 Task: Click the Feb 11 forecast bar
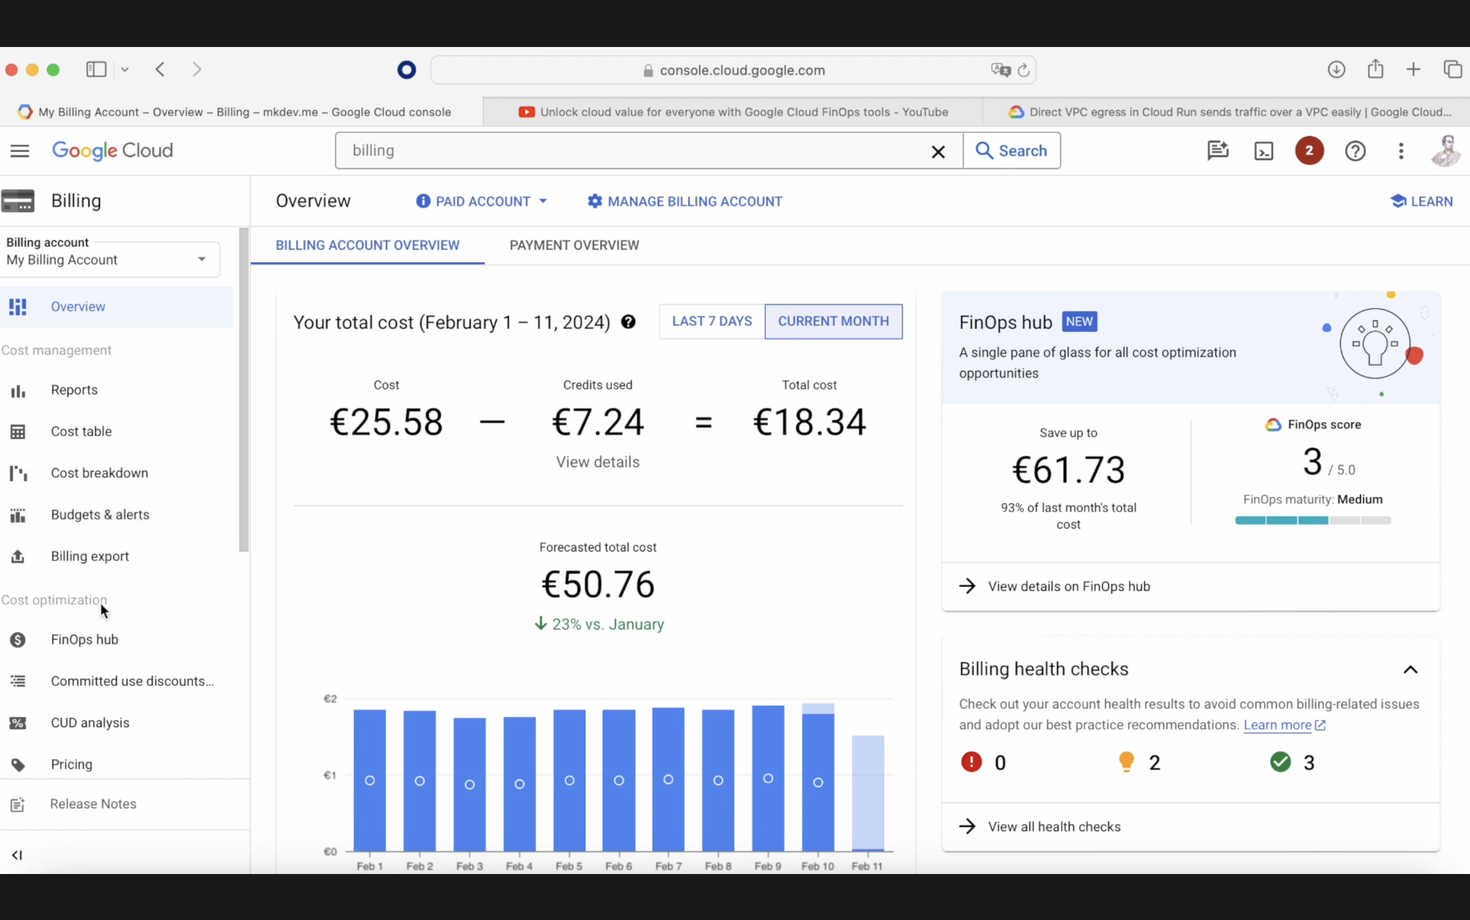coord(868,793)
